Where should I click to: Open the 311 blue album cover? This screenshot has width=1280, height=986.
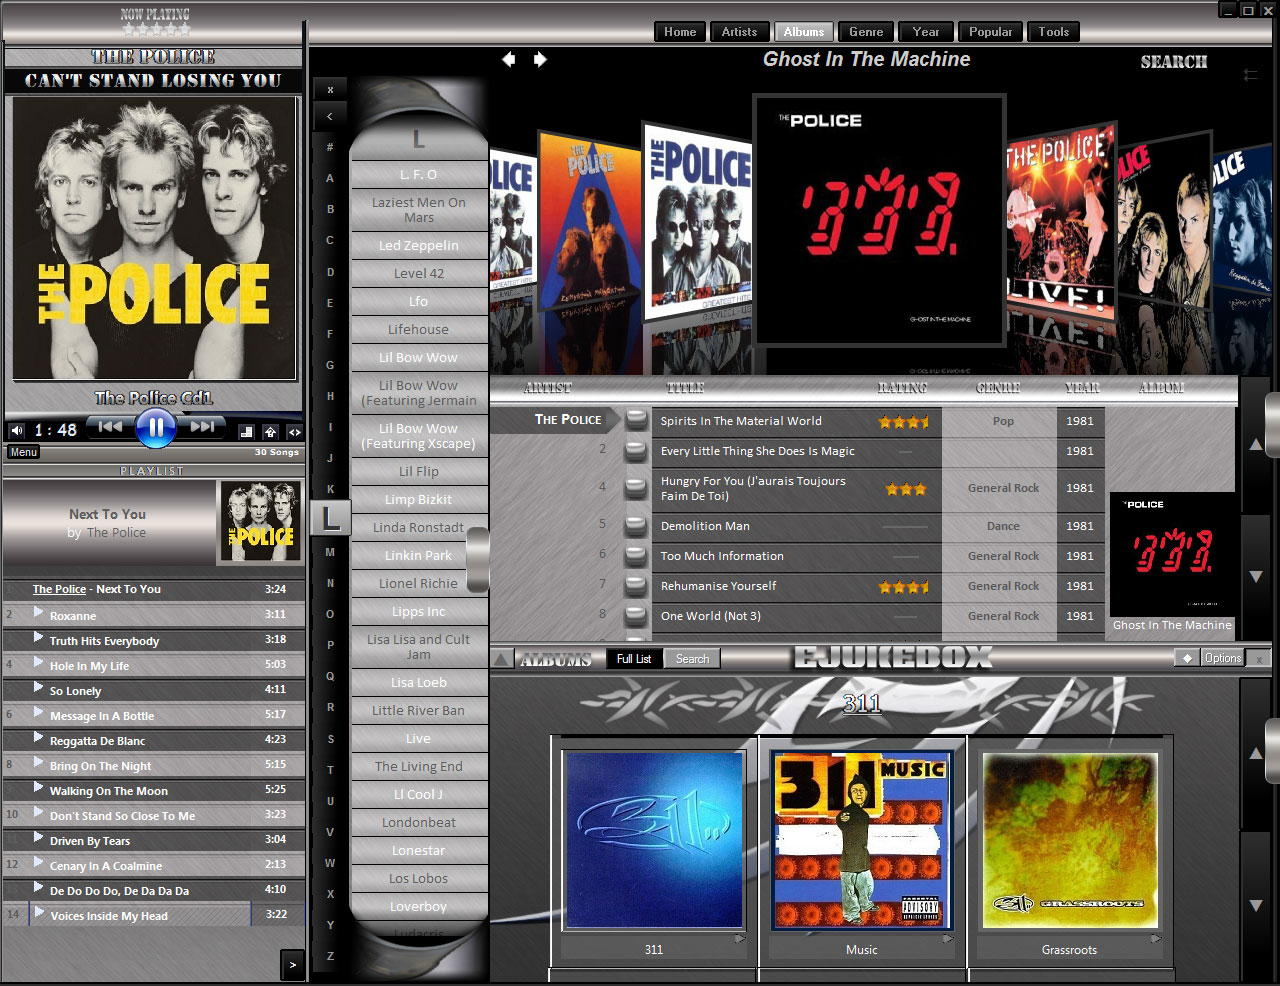pyautogui.click(x=654, y=841)
